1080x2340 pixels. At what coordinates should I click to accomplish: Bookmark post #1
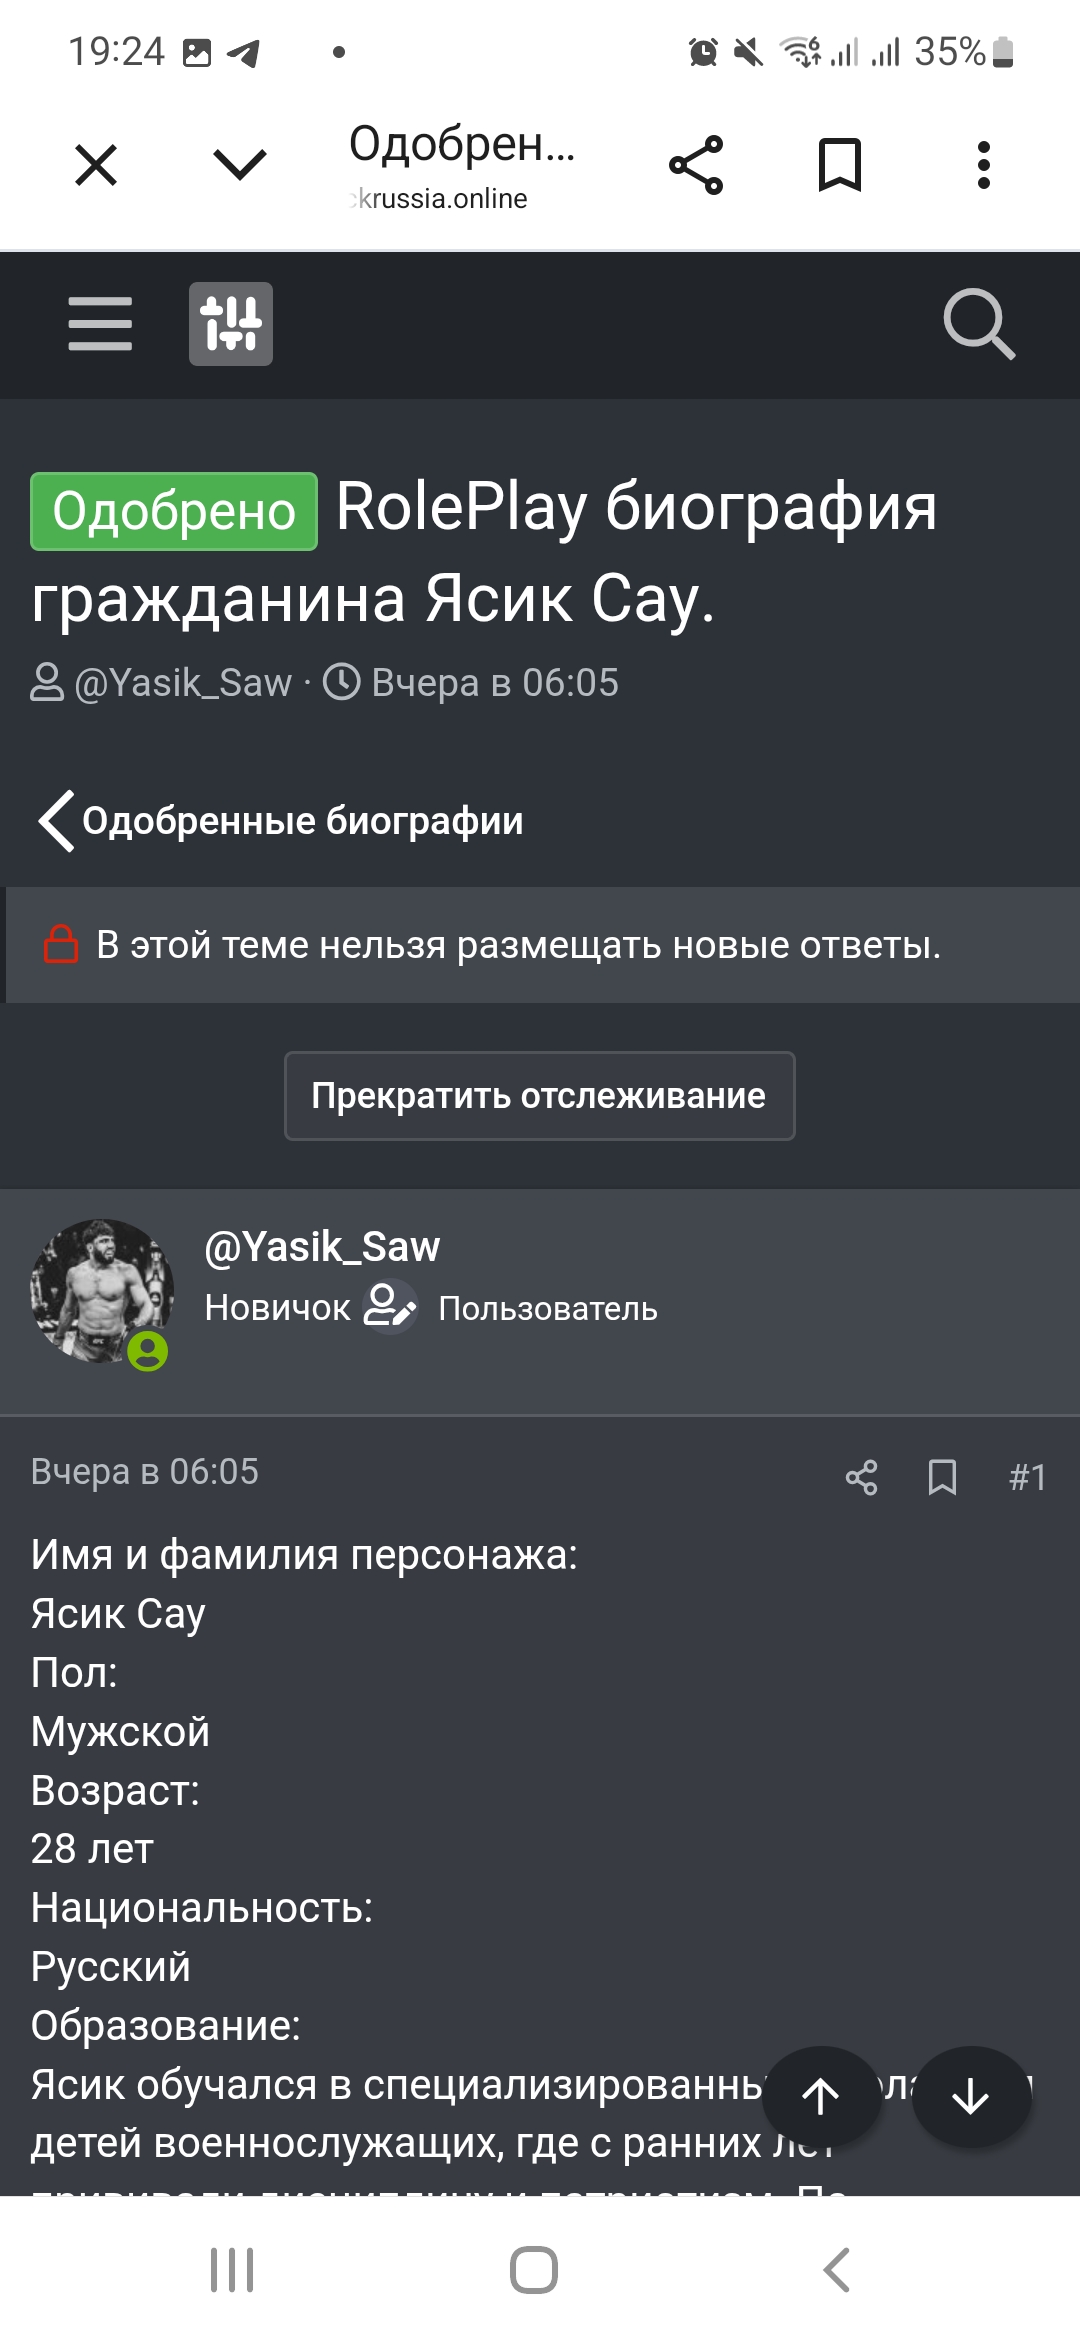(x=942, y=1477)
